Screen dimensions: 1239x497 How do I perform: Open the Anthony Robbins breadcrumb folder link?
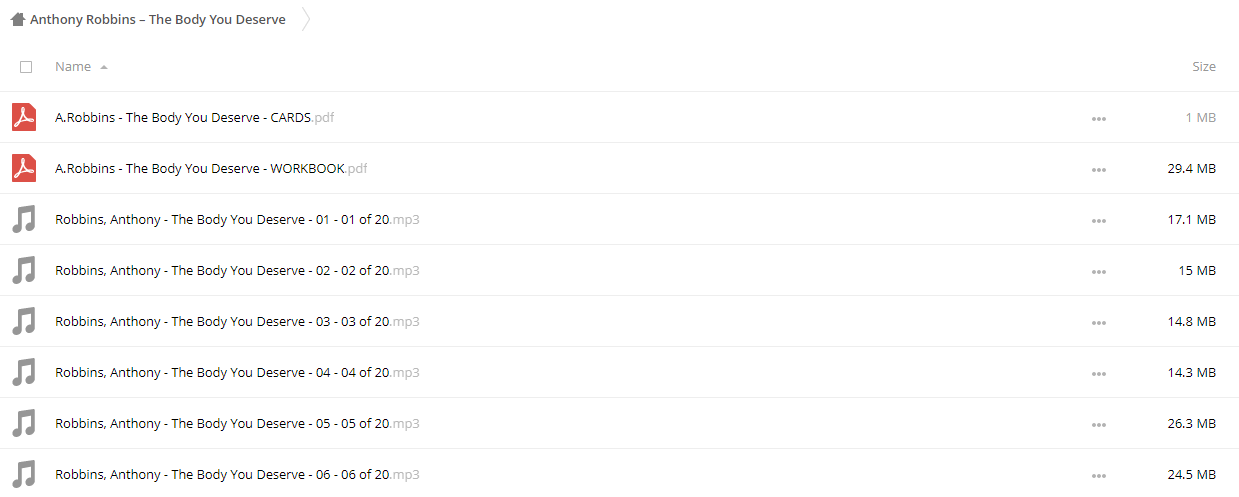tap(157, 19)
